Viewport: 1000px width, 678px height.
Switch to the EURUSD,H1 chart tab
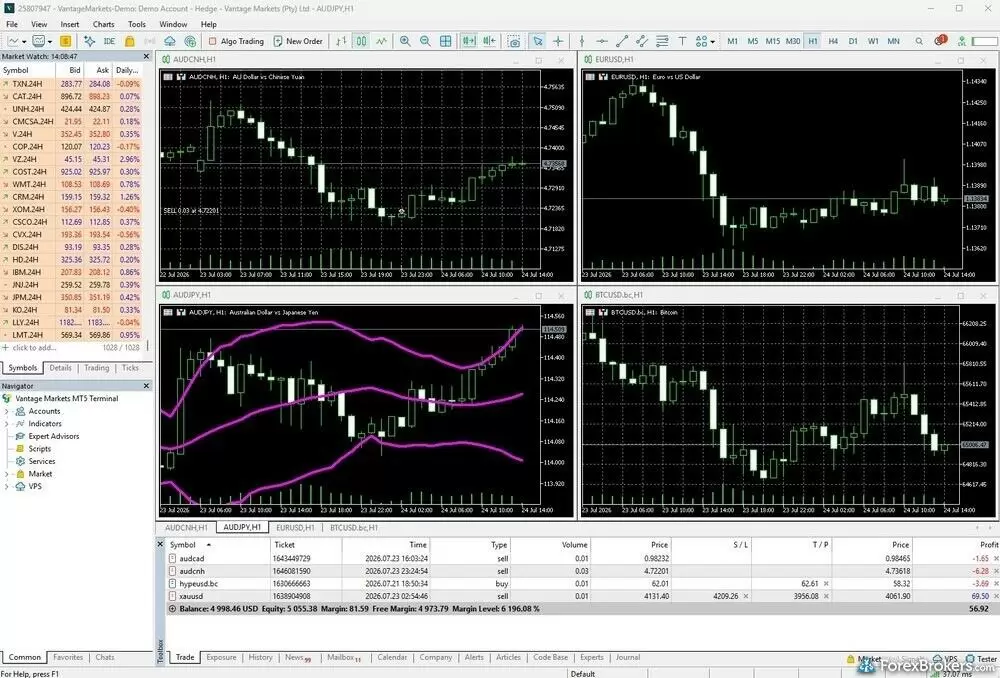[x=295, y=527]
